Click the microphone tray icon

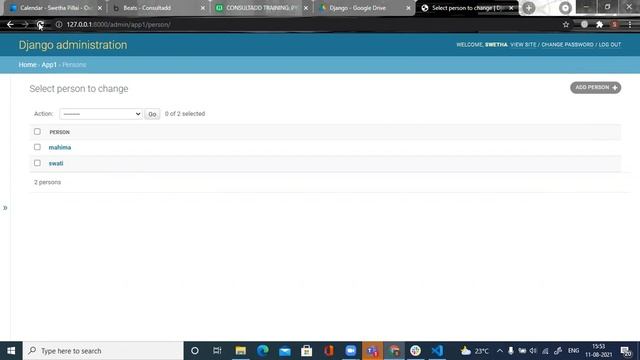511,351
